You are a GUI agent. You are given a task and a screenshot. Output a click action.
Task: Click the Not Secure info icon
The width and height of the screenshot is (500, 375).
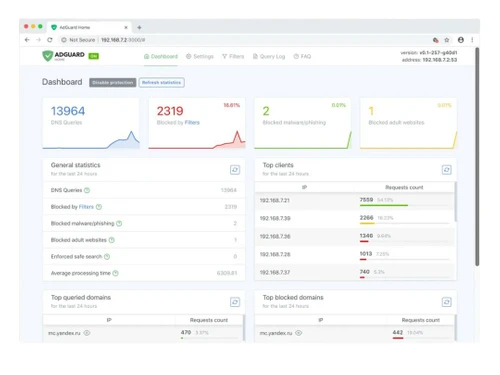[64, 40]
